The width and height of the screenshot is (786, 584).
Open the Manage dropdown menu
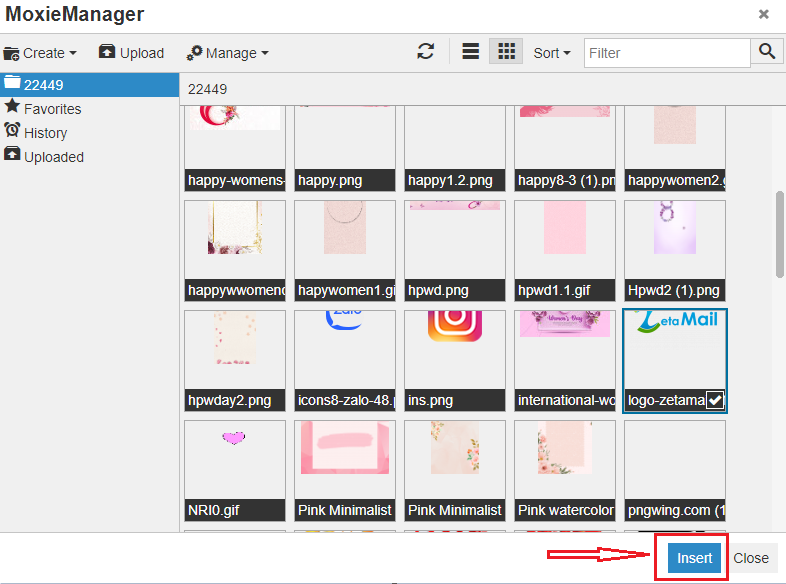(x=227, y=53)
